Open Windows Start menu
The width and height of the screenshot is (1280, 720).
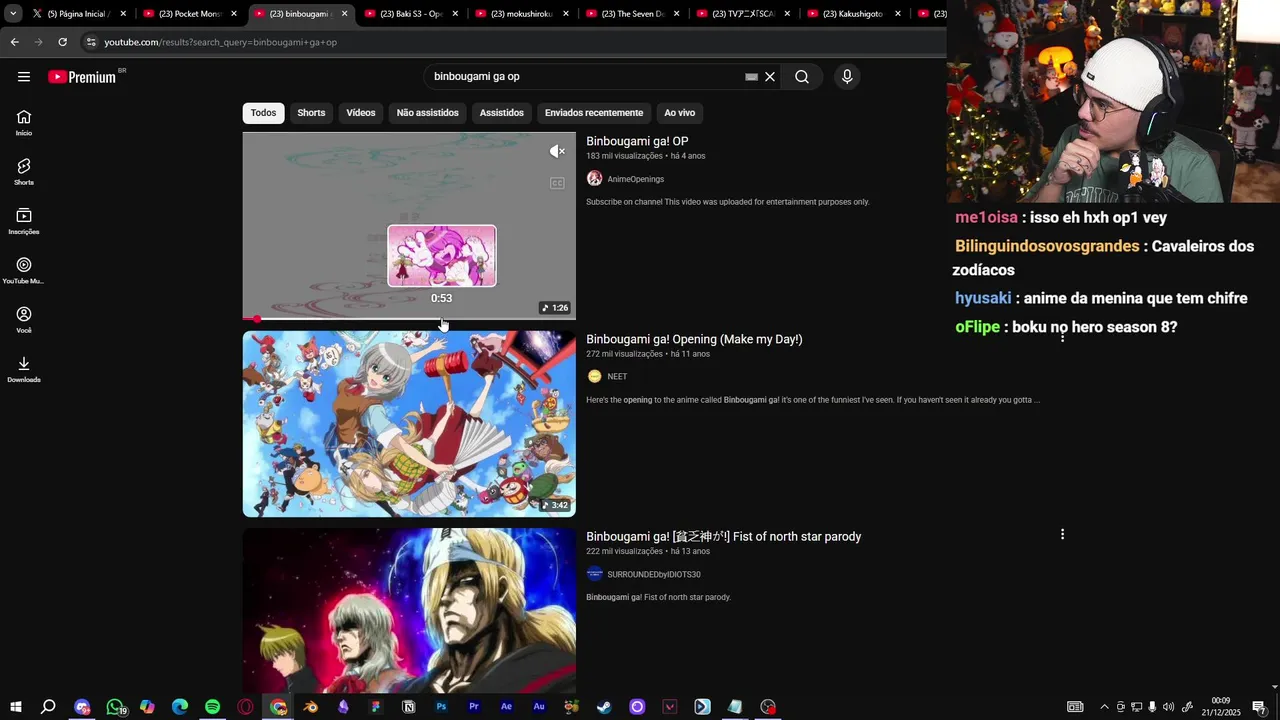coord(15,707)
